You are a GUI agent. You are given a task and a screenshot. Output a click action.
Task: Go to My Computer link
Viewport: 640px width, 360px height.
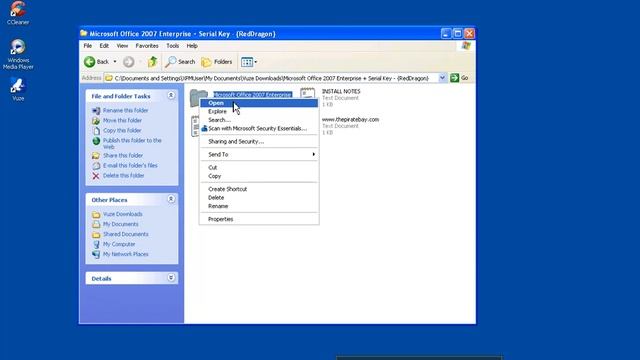point(119,244)
